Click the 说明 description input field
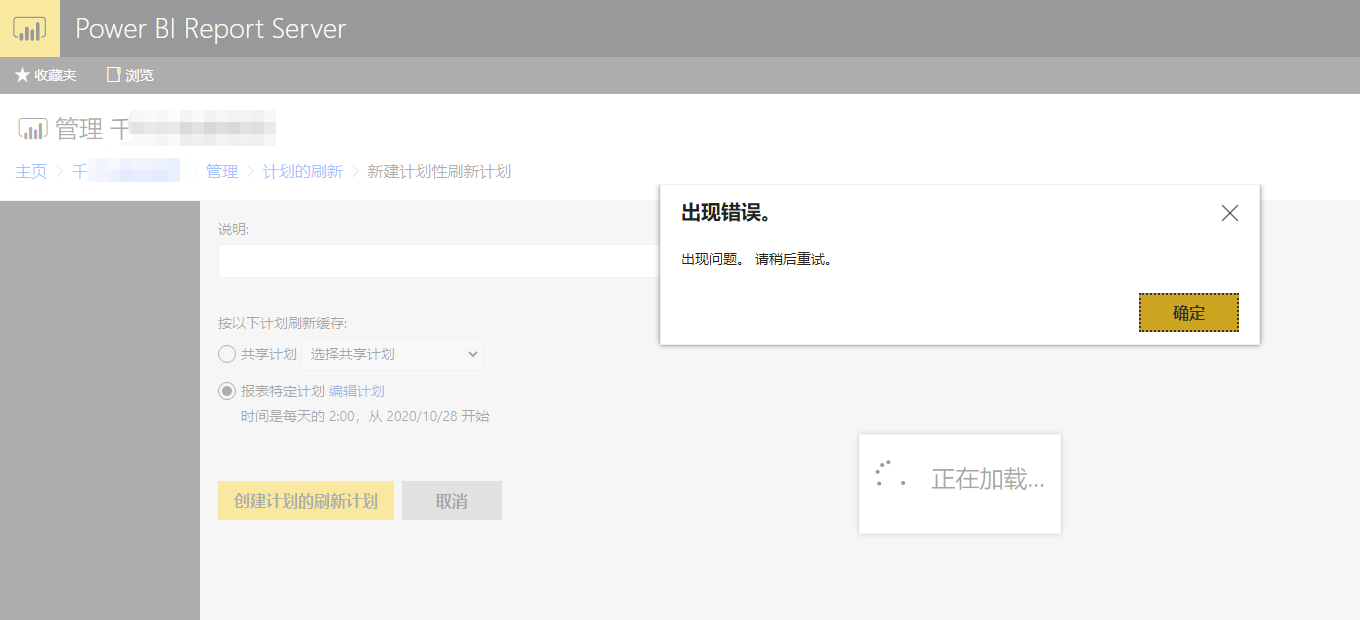 point(439,261)
